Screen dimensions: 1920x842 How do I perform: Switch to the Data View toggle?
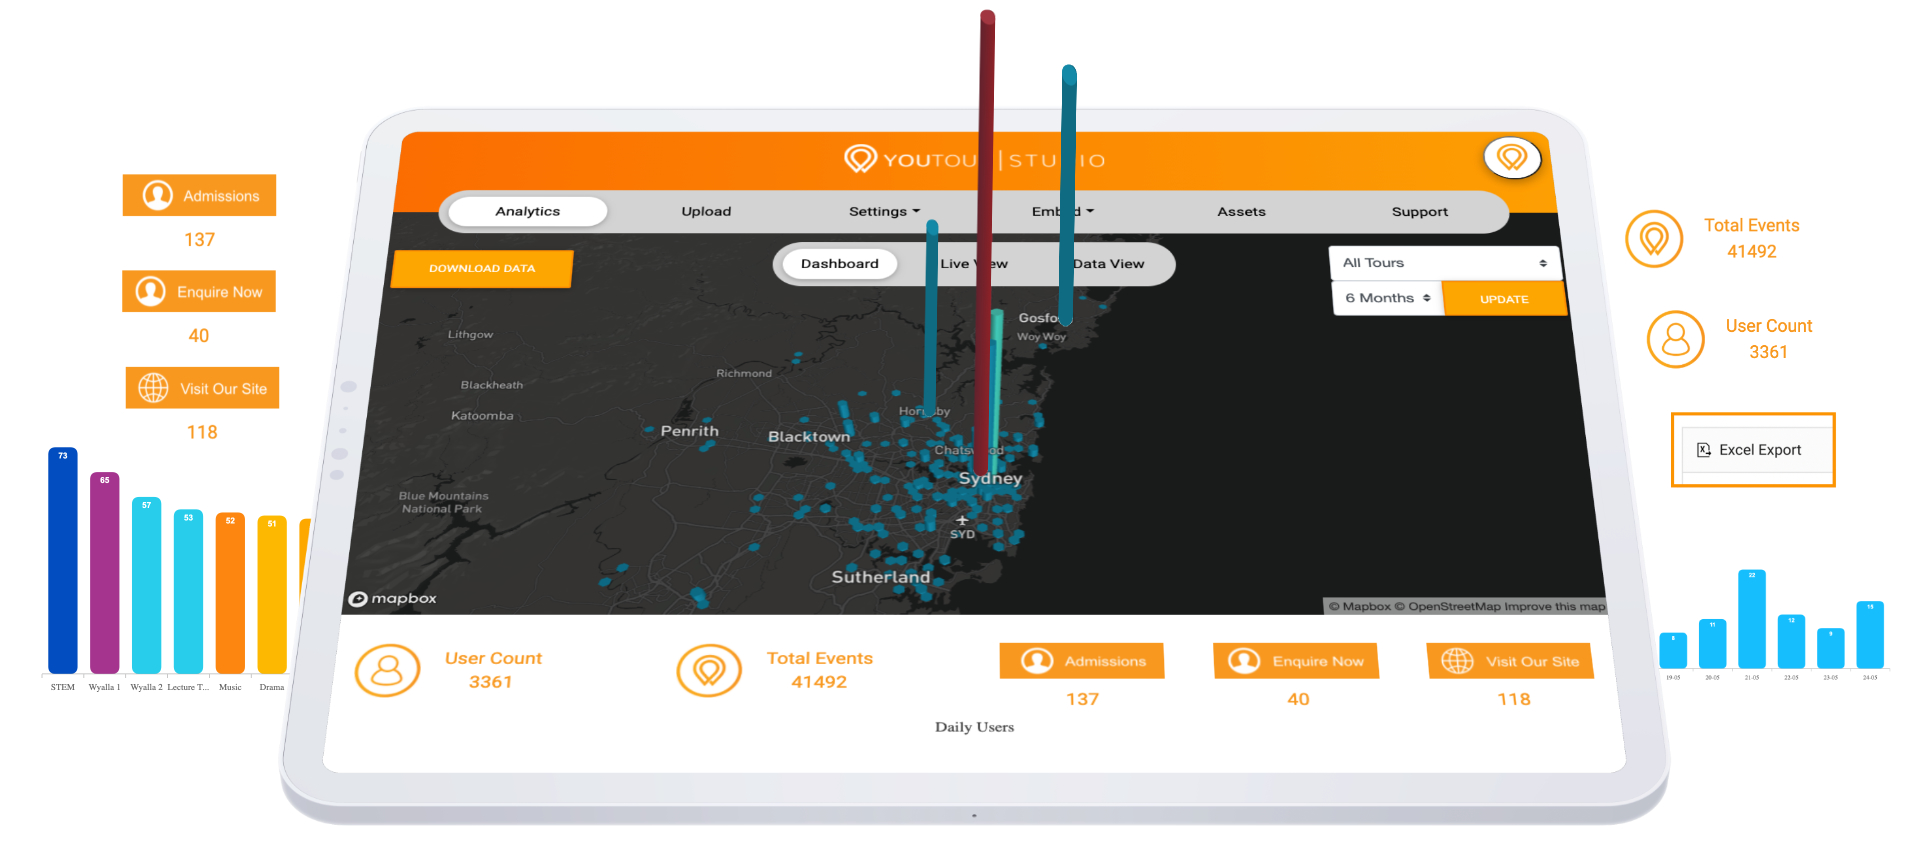[1108, 264]
